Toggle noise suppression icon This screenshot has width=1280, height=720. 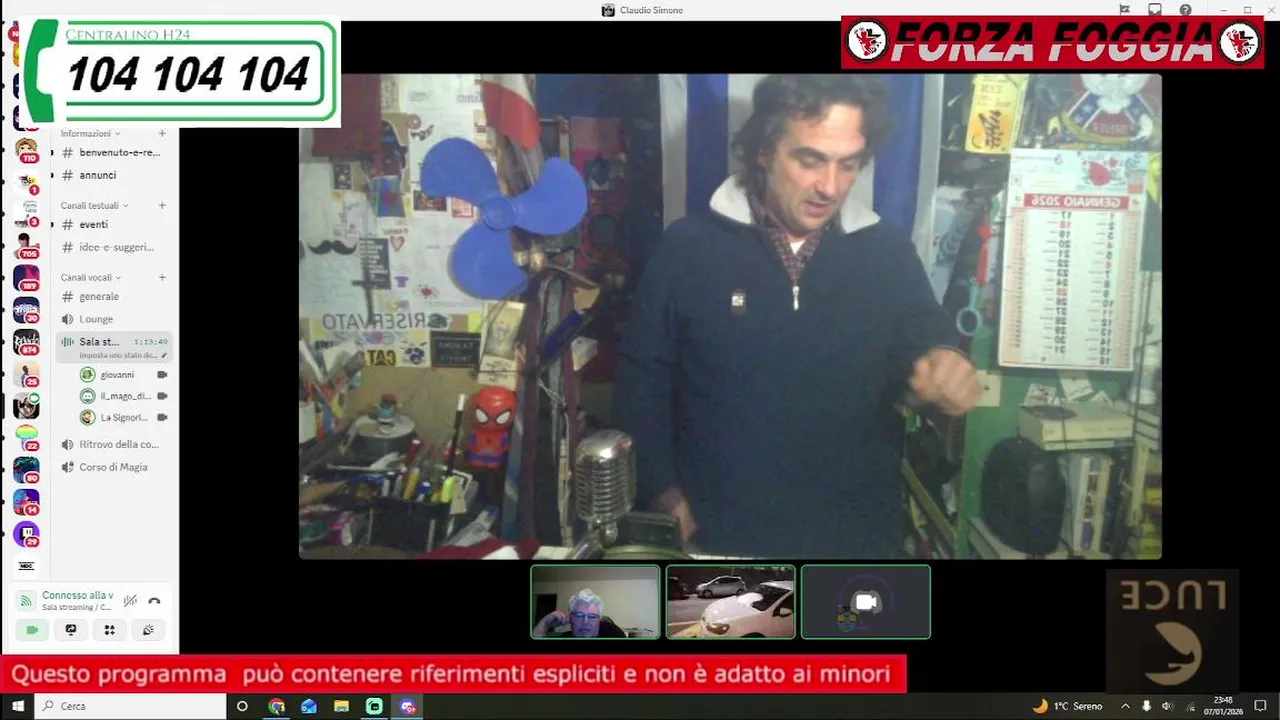click(130, 601)
